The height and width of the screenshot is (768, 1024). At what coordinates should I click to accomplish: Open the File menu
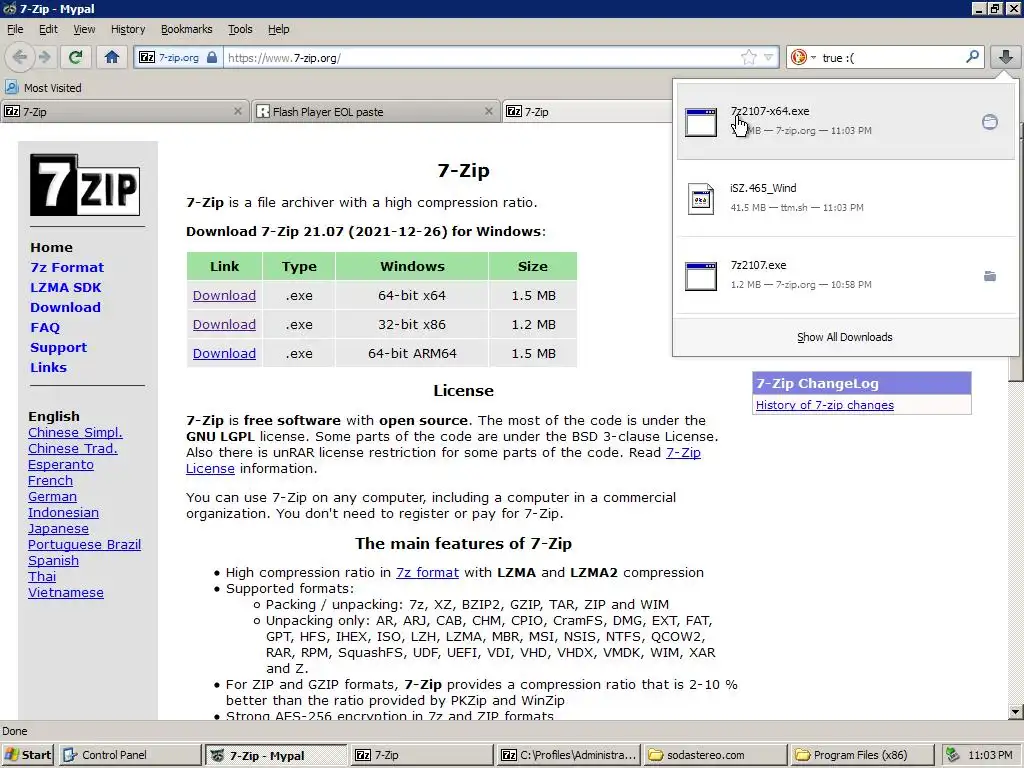pyautogui.click(x=15, y=29)
